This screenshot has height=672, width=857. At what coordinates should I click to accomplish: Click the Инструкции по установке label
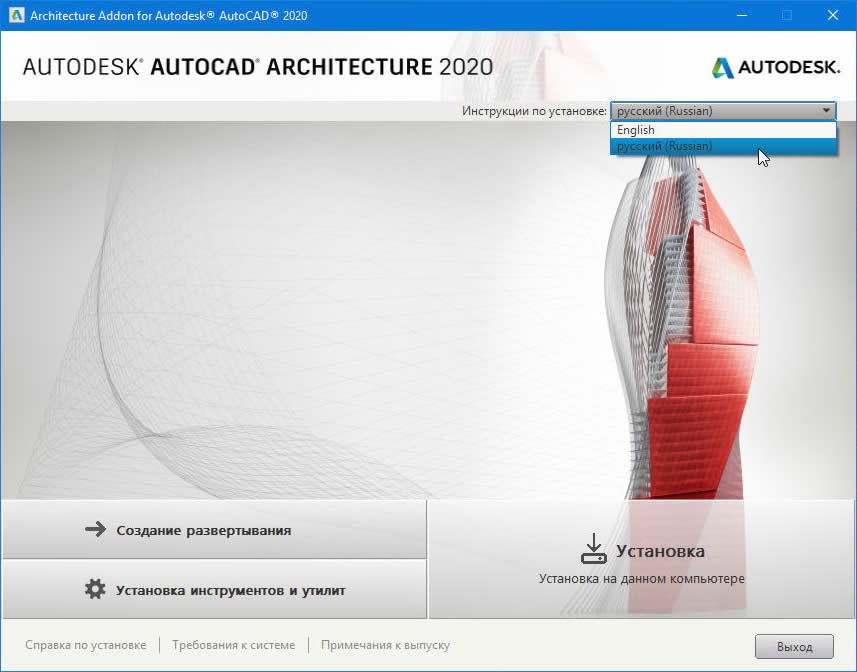click(534, 111)
